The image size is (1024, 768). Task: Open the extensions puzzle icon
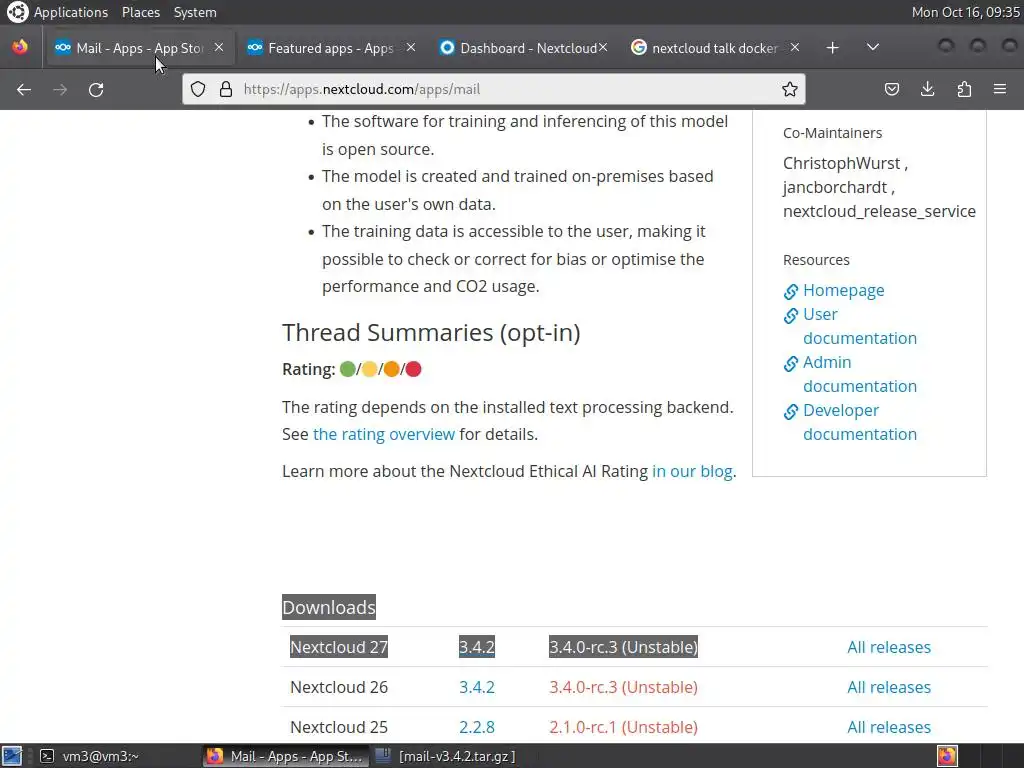[964, 89]
